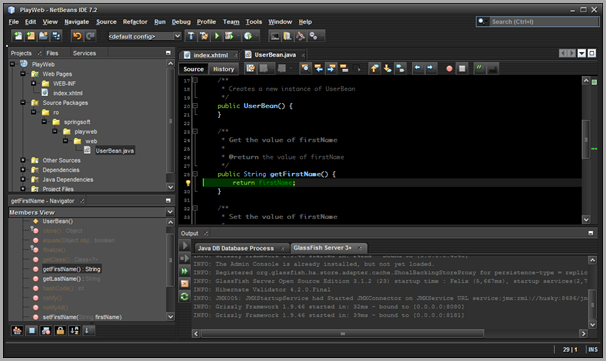Click the New File toolbar icon
Screen dimensions: 606x361
[x=18, y=36]
